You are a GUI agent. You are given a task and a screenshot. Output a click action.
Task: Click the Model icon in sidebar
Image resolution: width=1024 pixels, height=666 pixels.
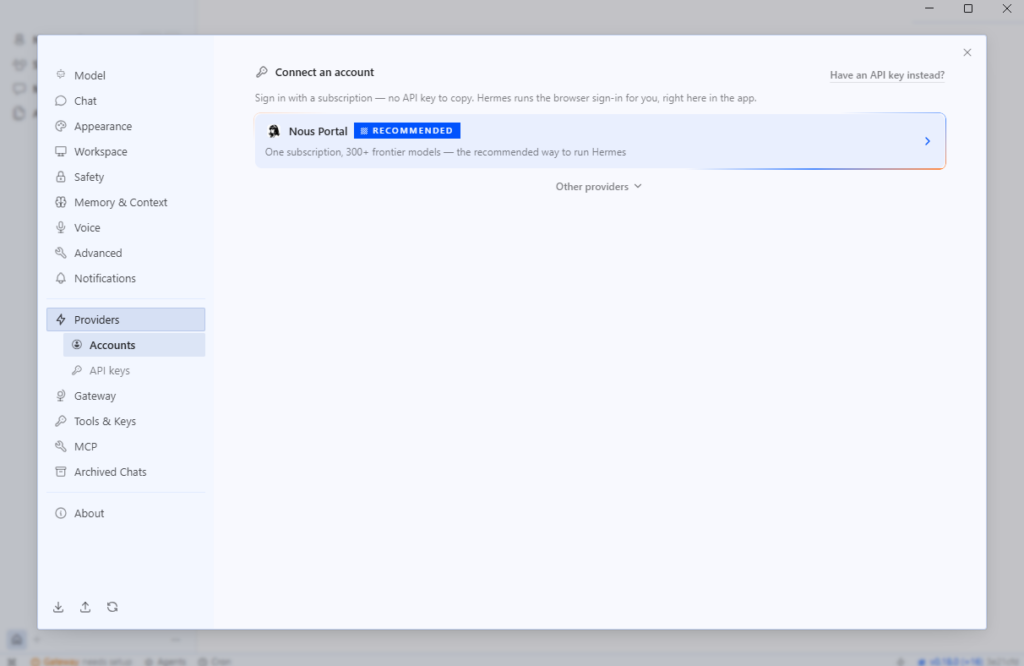coord(61,74)
